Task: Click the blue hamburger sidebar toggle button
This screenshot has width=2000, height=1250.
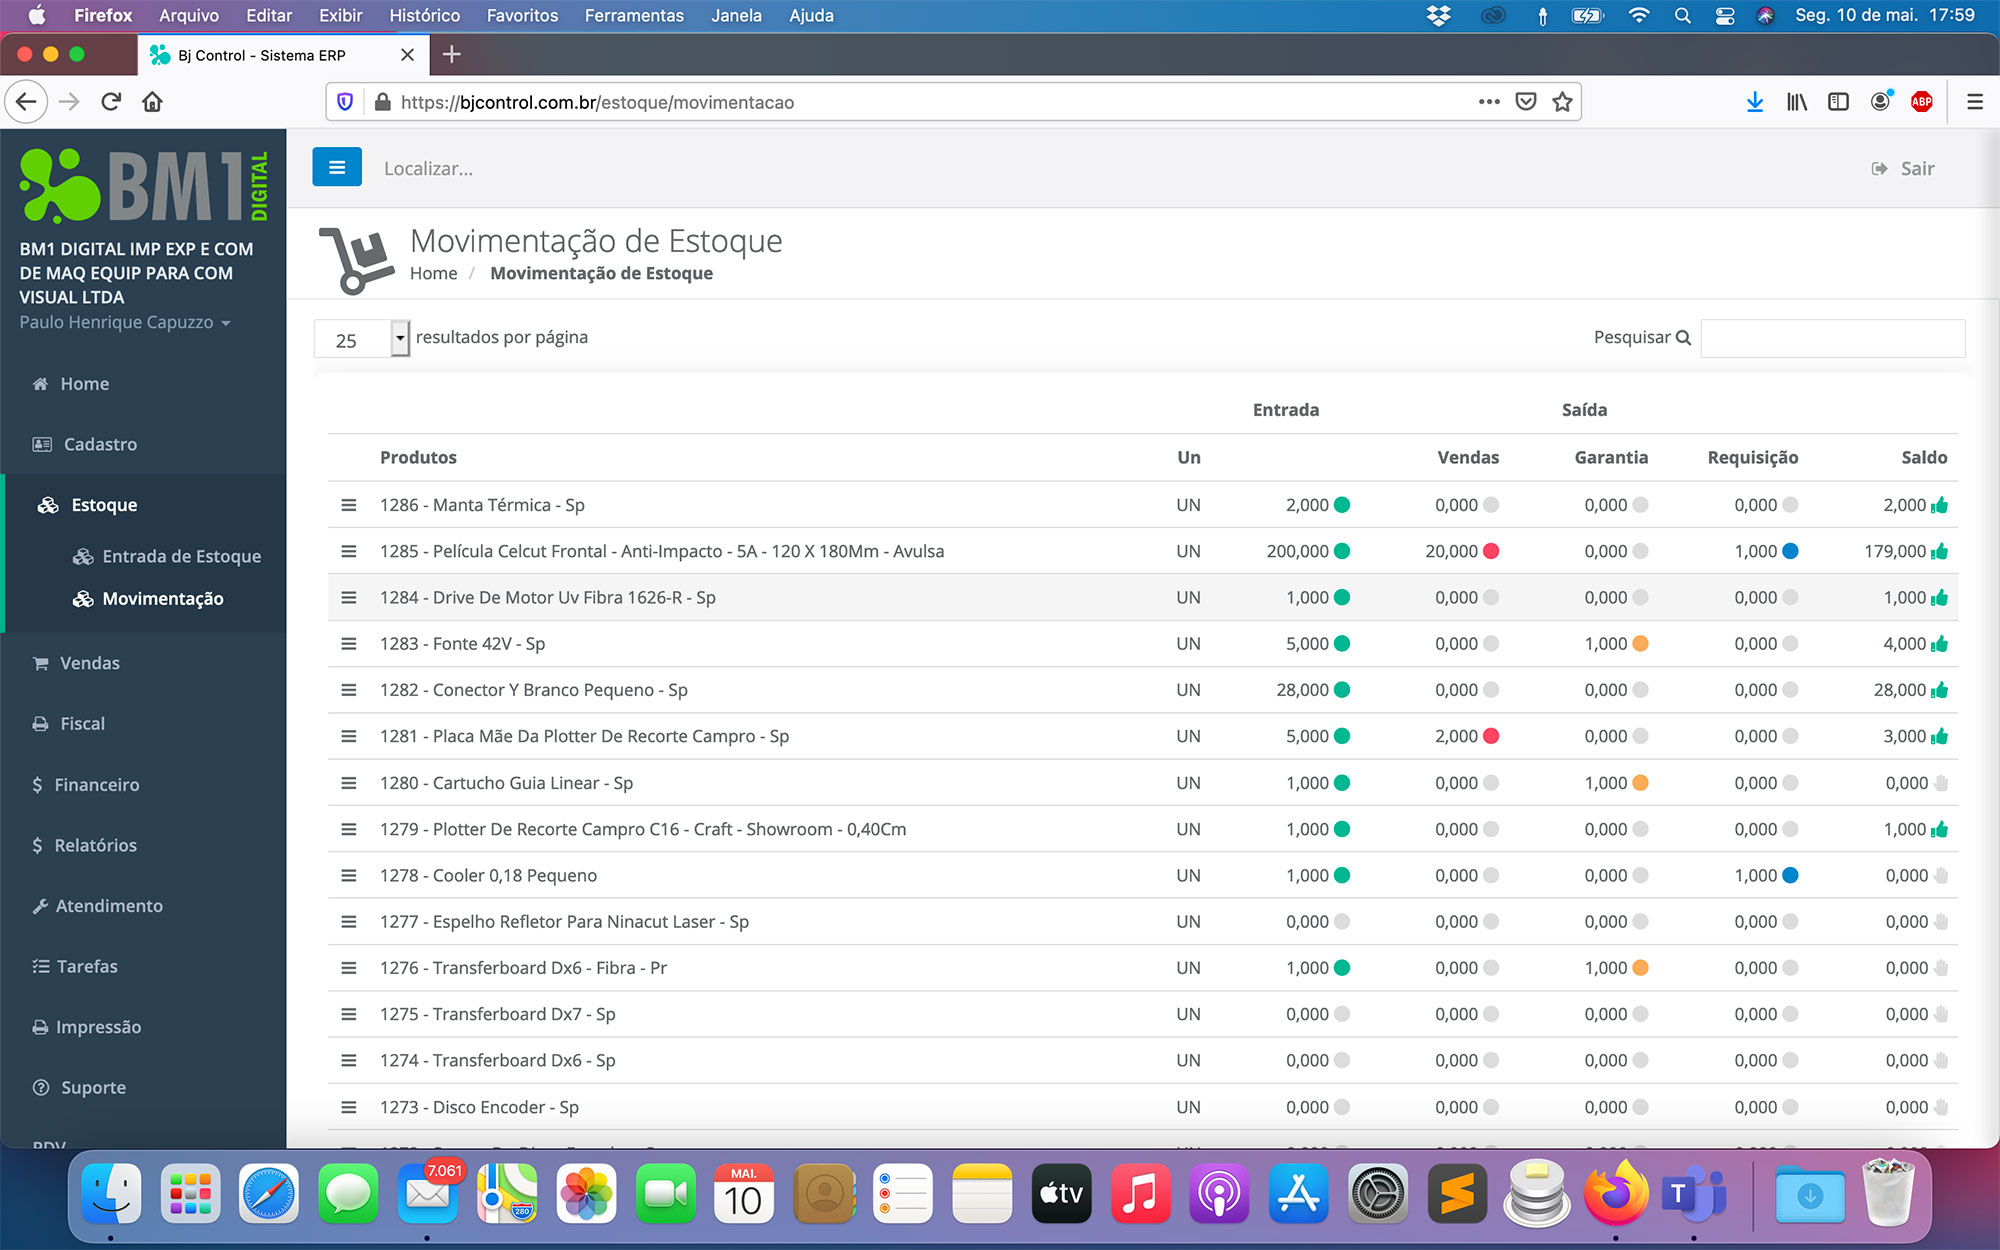Action: [336, 167]
